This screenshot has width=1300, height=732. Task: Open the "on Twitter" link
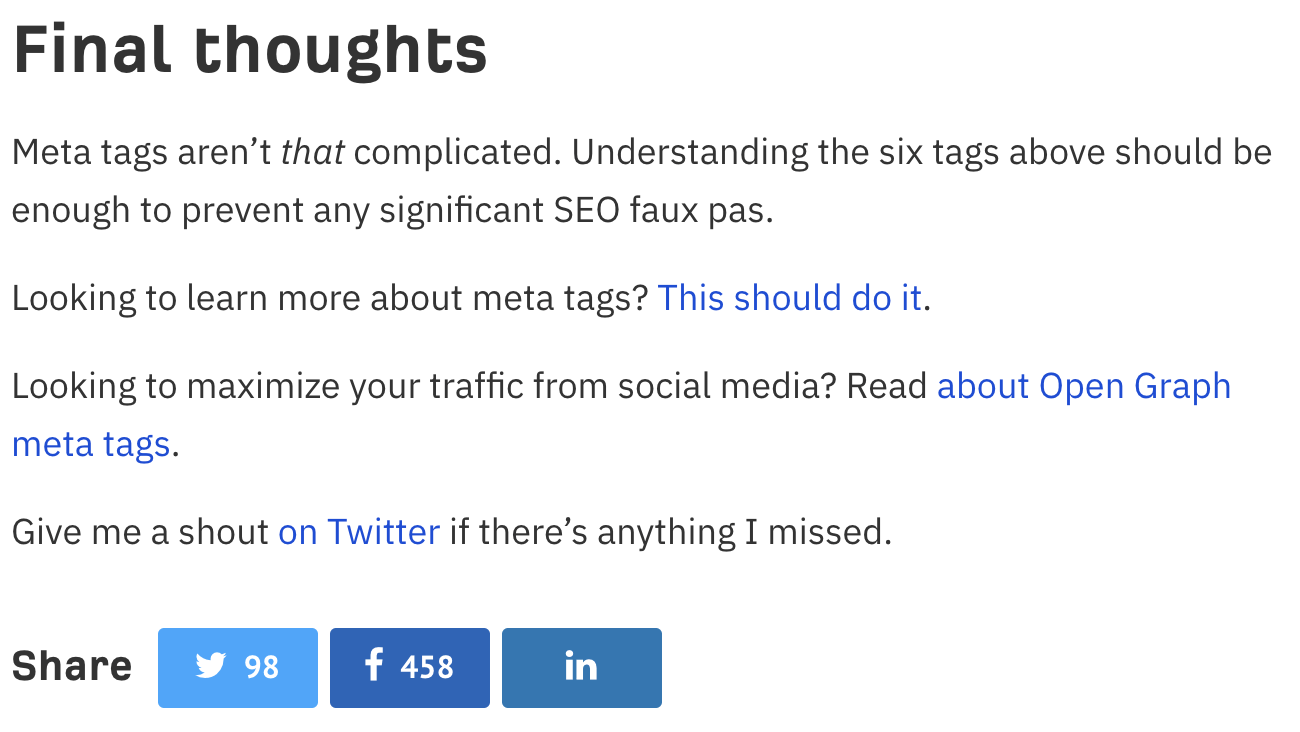pos(359,532)
